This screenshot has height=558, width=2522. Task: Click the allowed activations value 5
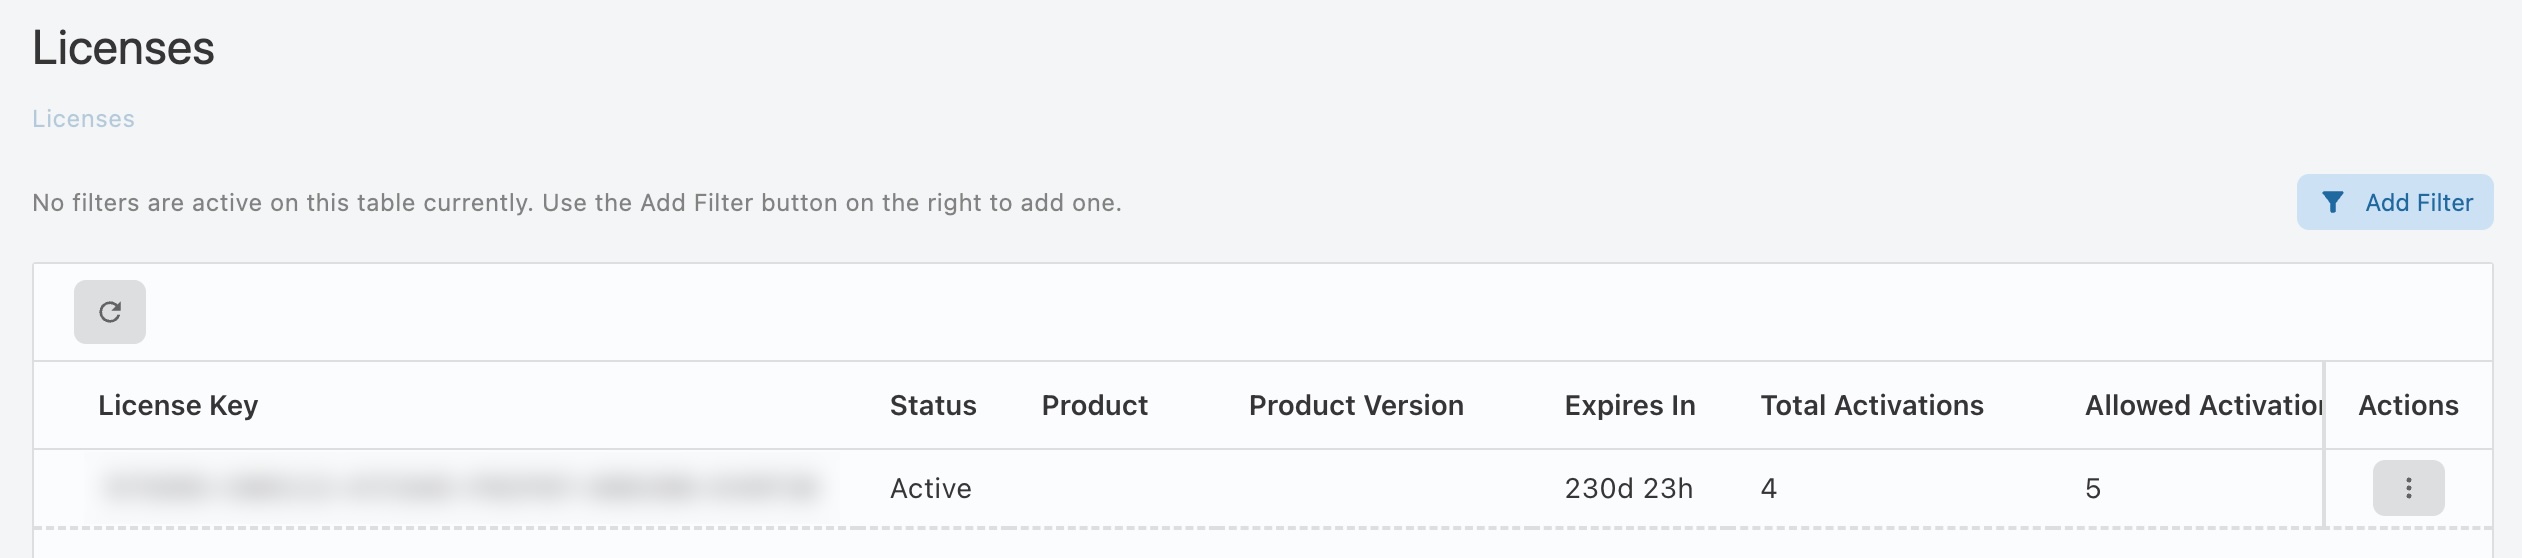tap(2092, 489)
